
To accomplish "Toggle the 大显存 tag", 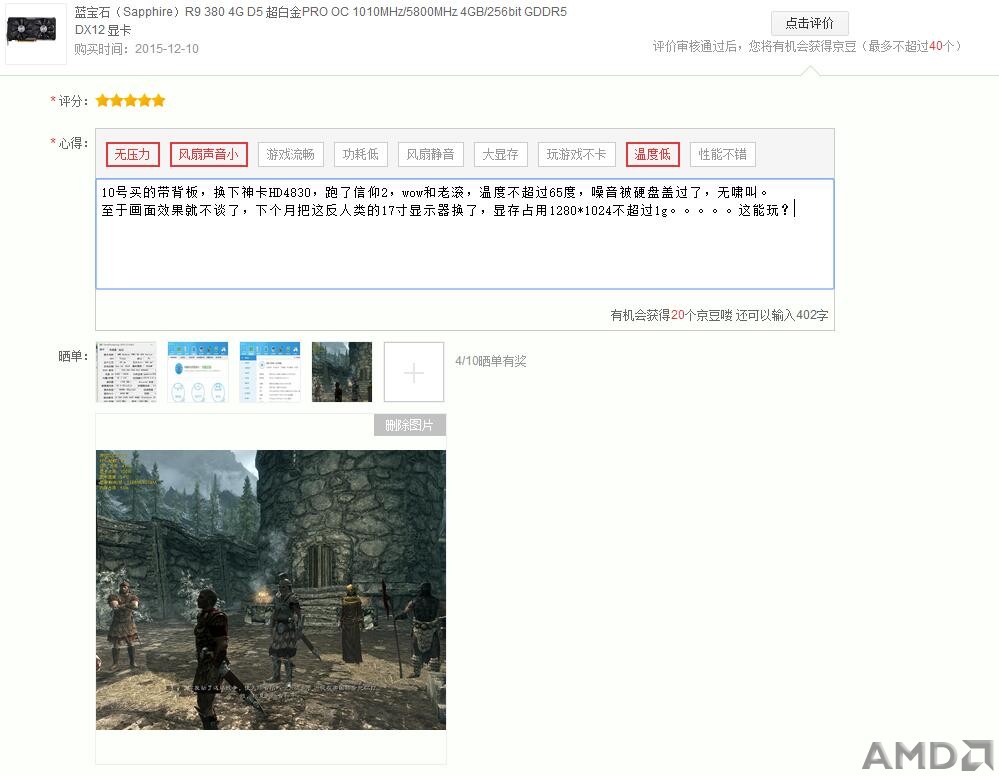I will coord(500,154).
